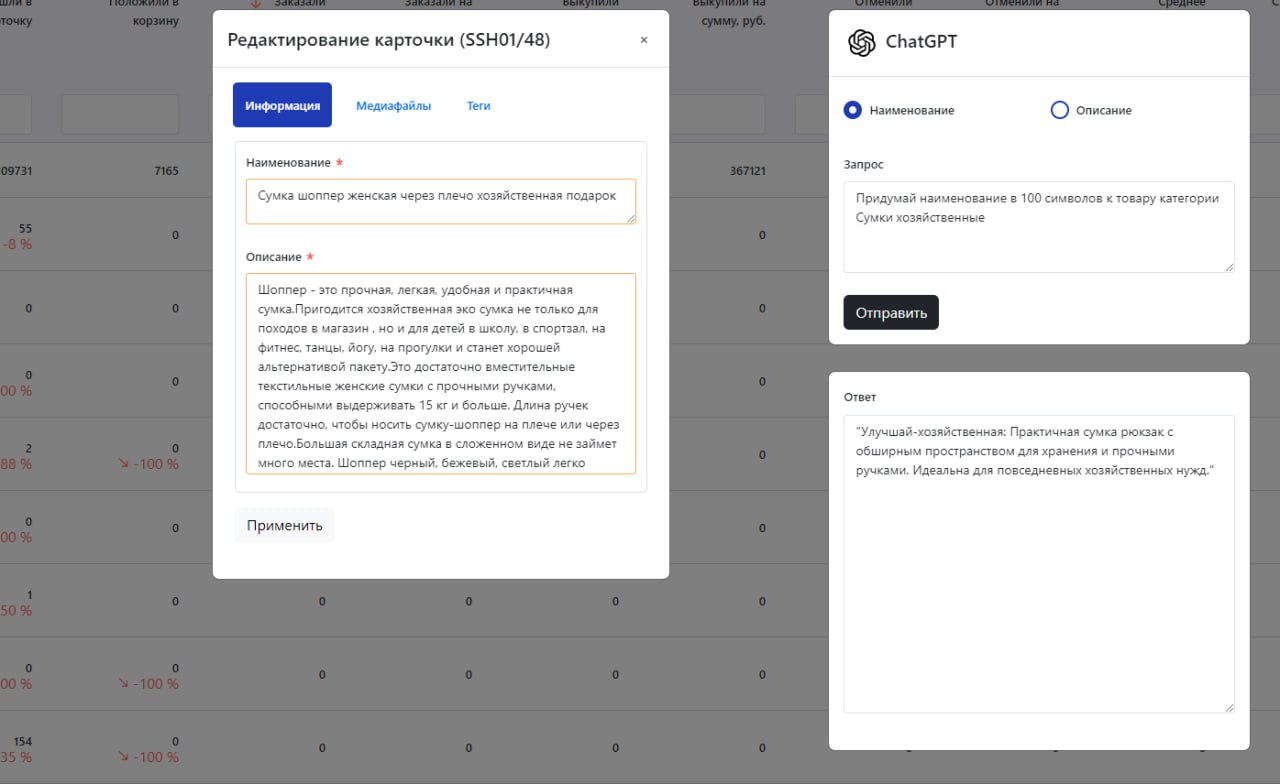This screenshot has height=784, width=1280.
Task: Click the dialog title Редактирование карточки
Action: [388, 40]
